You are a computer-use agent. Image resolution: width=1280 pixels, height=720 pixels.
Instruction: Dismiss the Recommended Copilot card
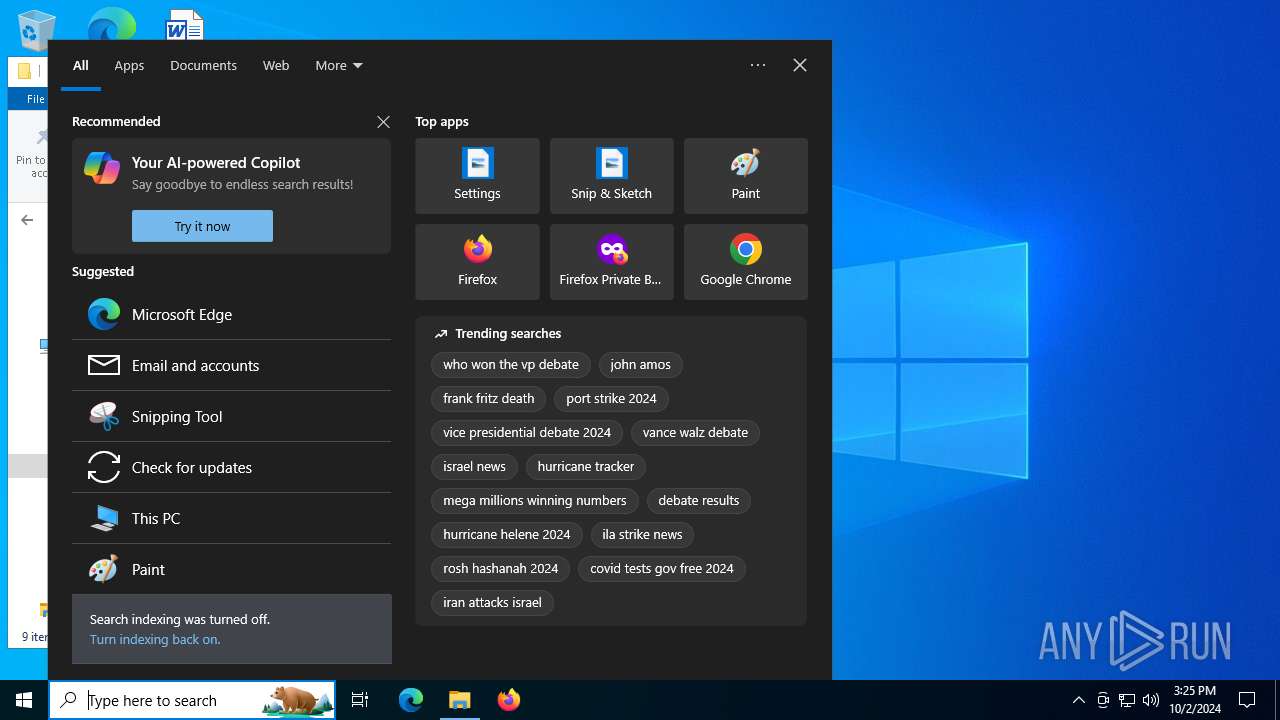pos(383,122)
